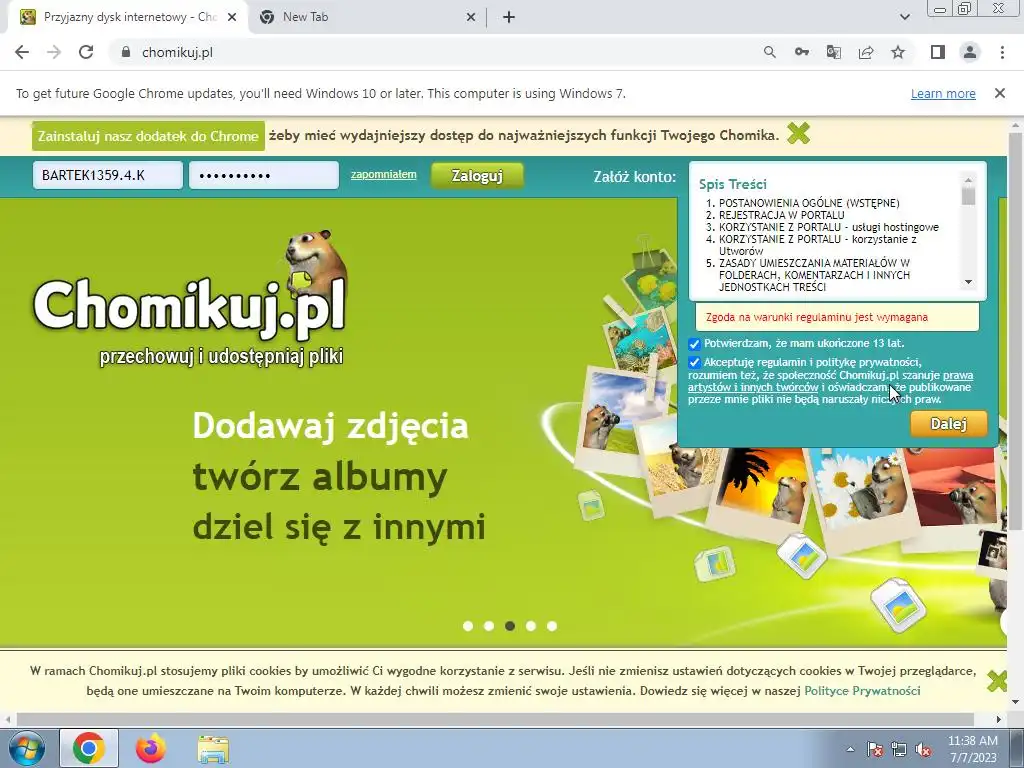The image size is (1024, 768).
Task: Click the page vertical scrollbar down arrow
Action: (1016, 703)
